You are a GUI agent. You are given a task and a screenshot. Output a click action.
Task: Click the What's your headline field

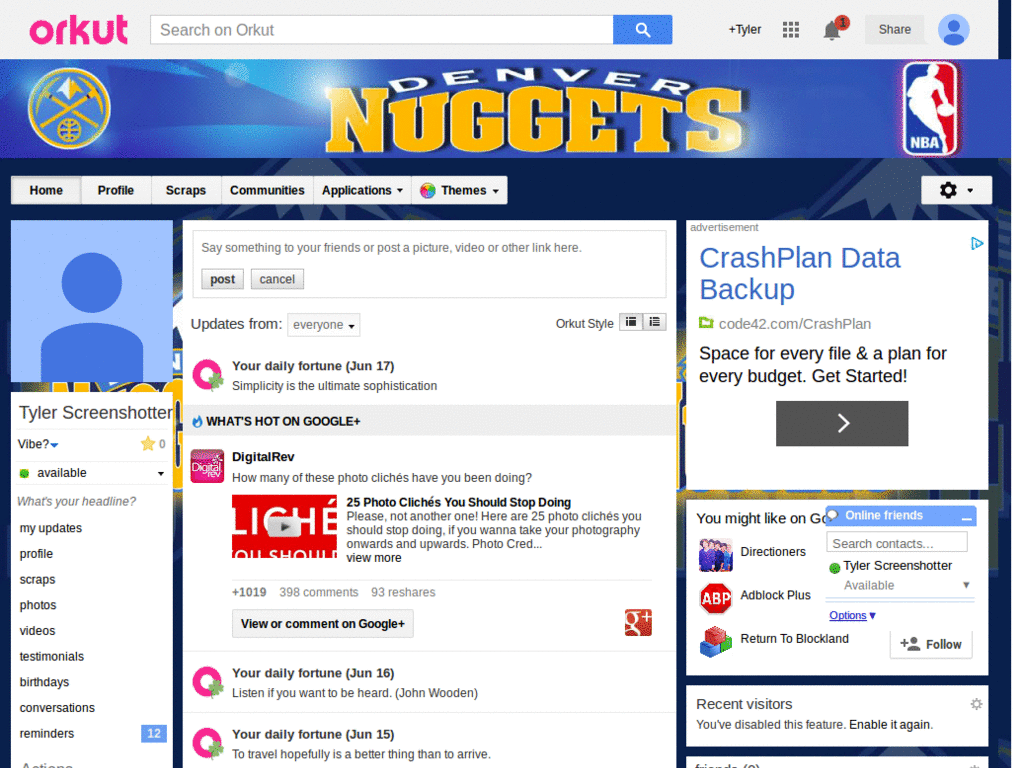tap(76, 502)
